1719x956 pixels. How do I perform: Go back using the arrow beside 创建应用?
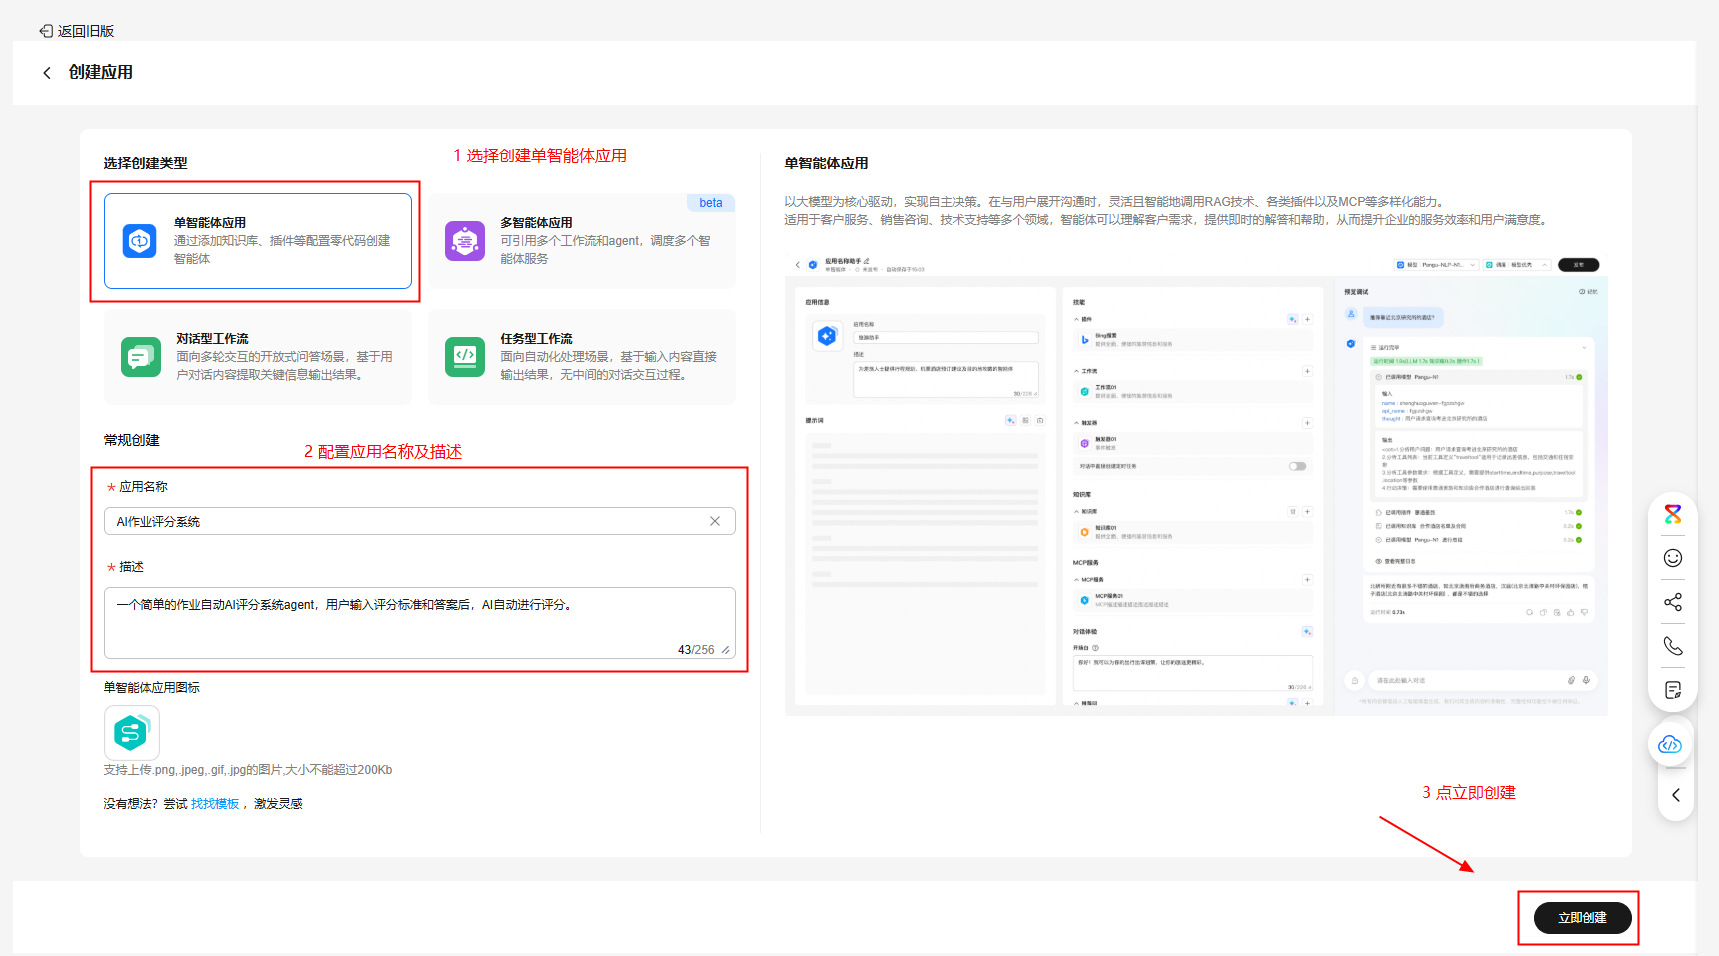(47, 73)
